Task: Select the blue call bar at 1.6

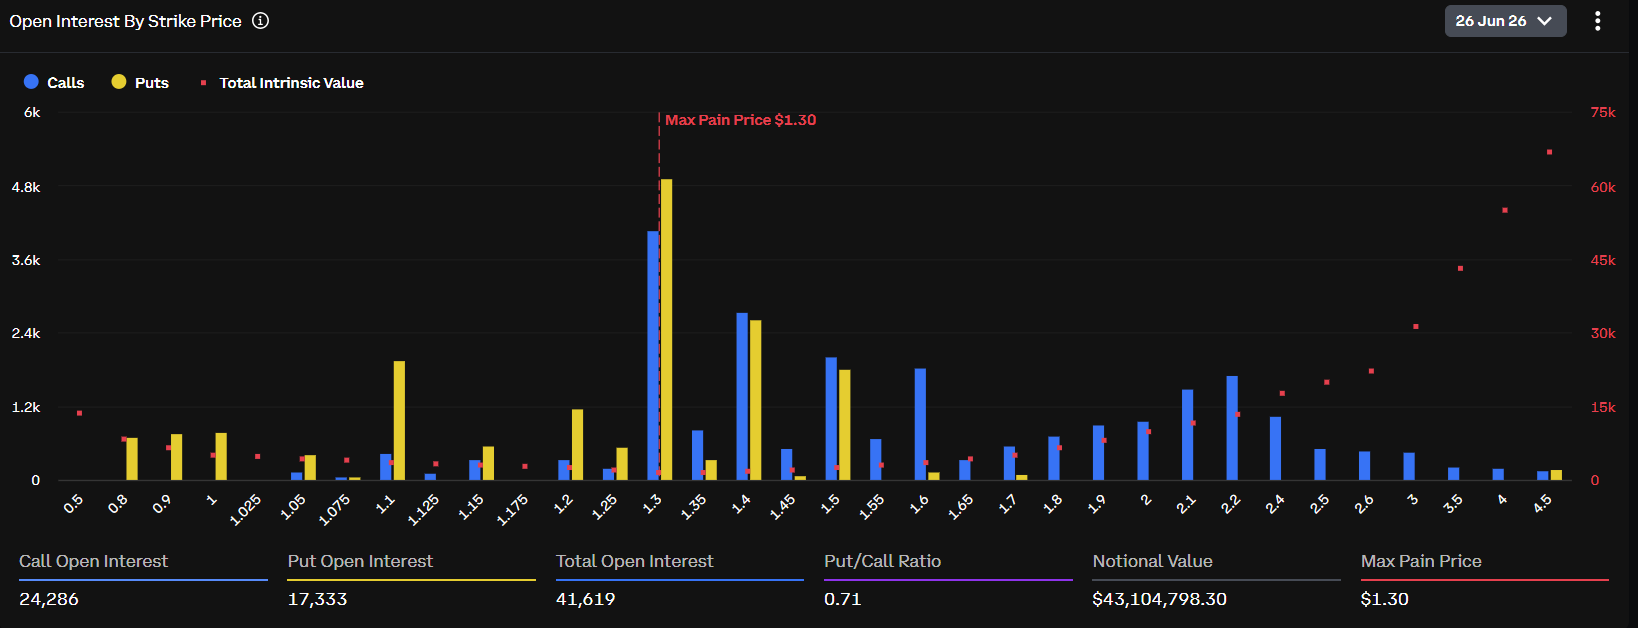Action: (920, 425)
